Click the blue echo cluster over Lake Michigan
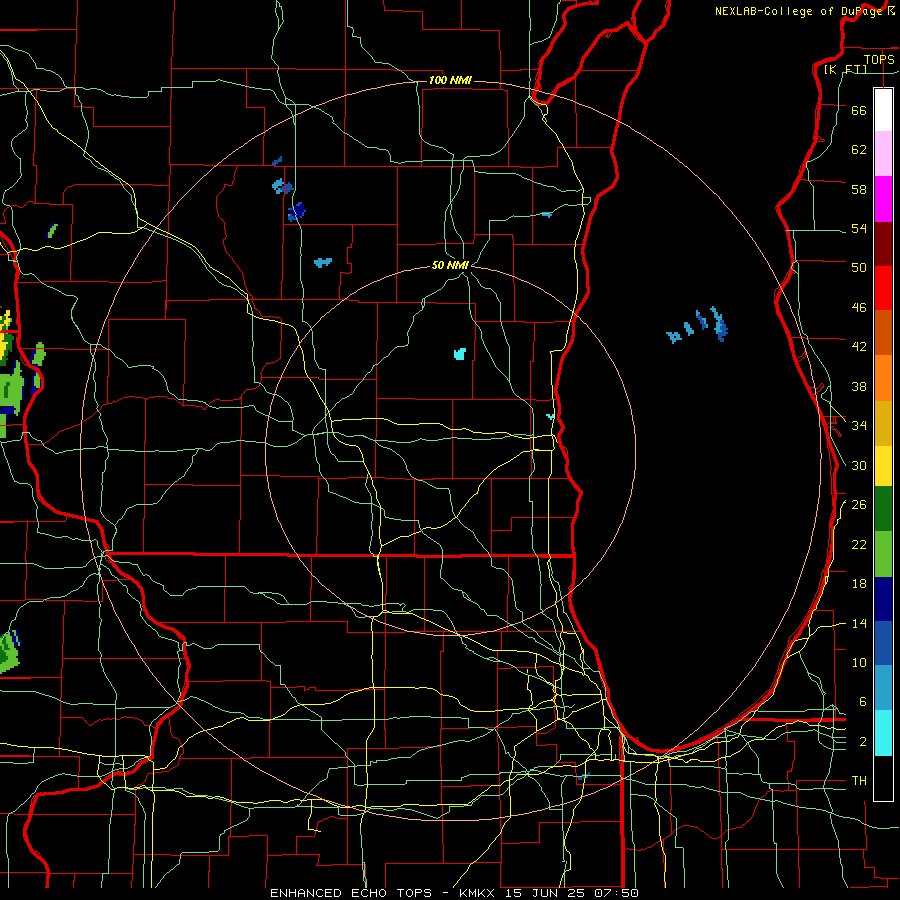This screenshot has width=900, height=900. point(698,326)
